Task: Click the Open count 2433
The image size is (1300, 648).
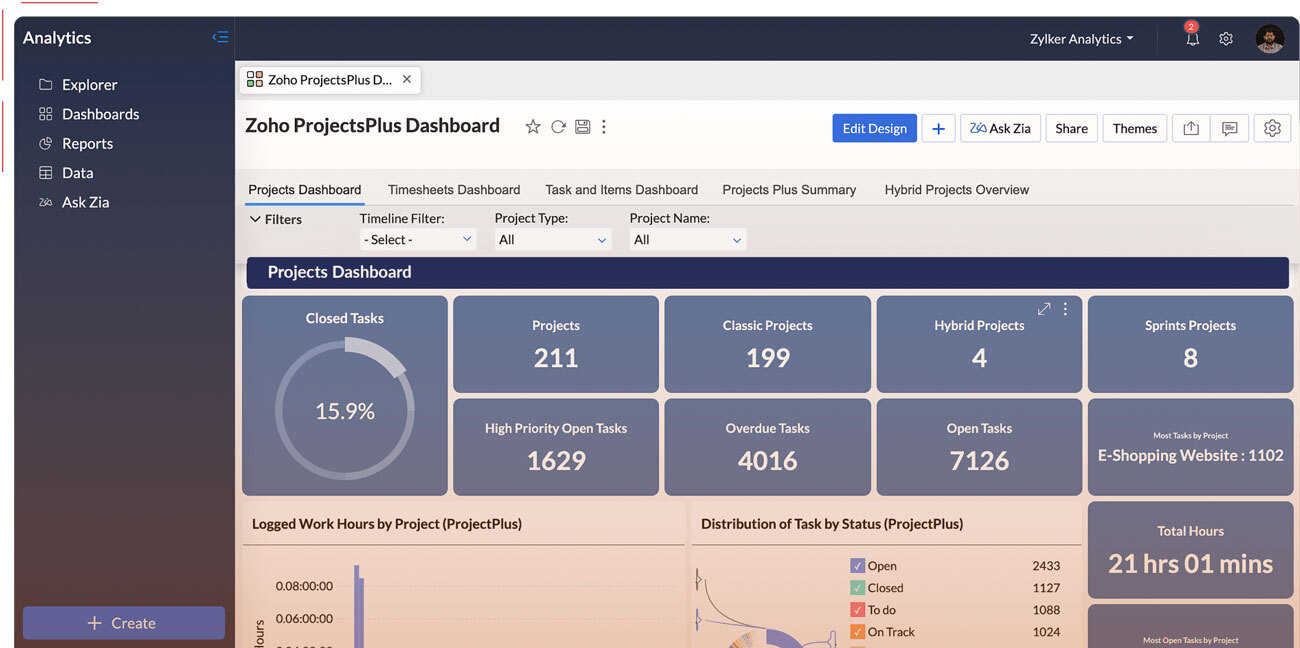Action: coord(1046,566)
